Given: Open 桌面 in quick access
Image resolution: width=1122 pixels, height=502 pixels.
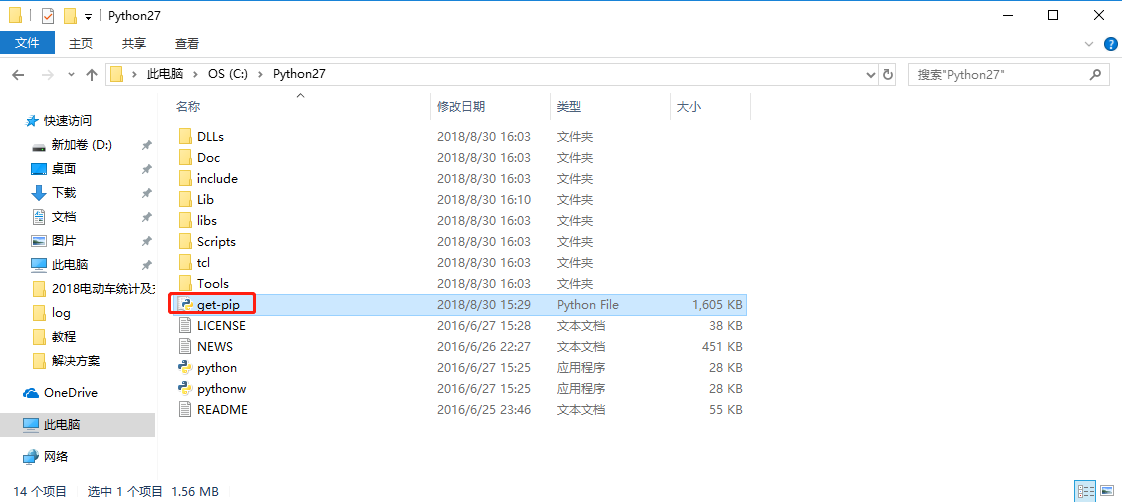Looking at the screenshot, I should pos(64,169).
